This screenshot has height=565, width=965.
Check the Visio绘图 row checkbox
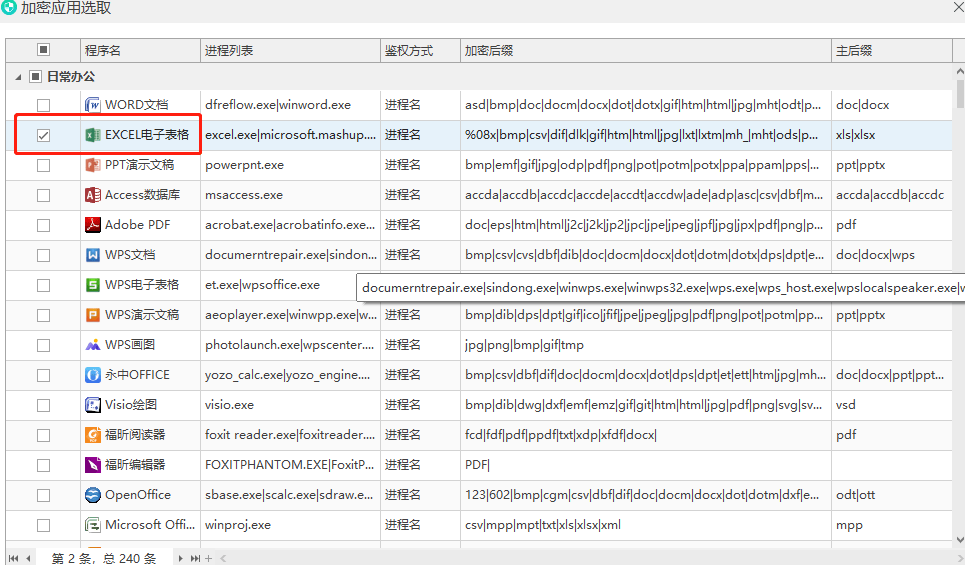tap(43, 406)
